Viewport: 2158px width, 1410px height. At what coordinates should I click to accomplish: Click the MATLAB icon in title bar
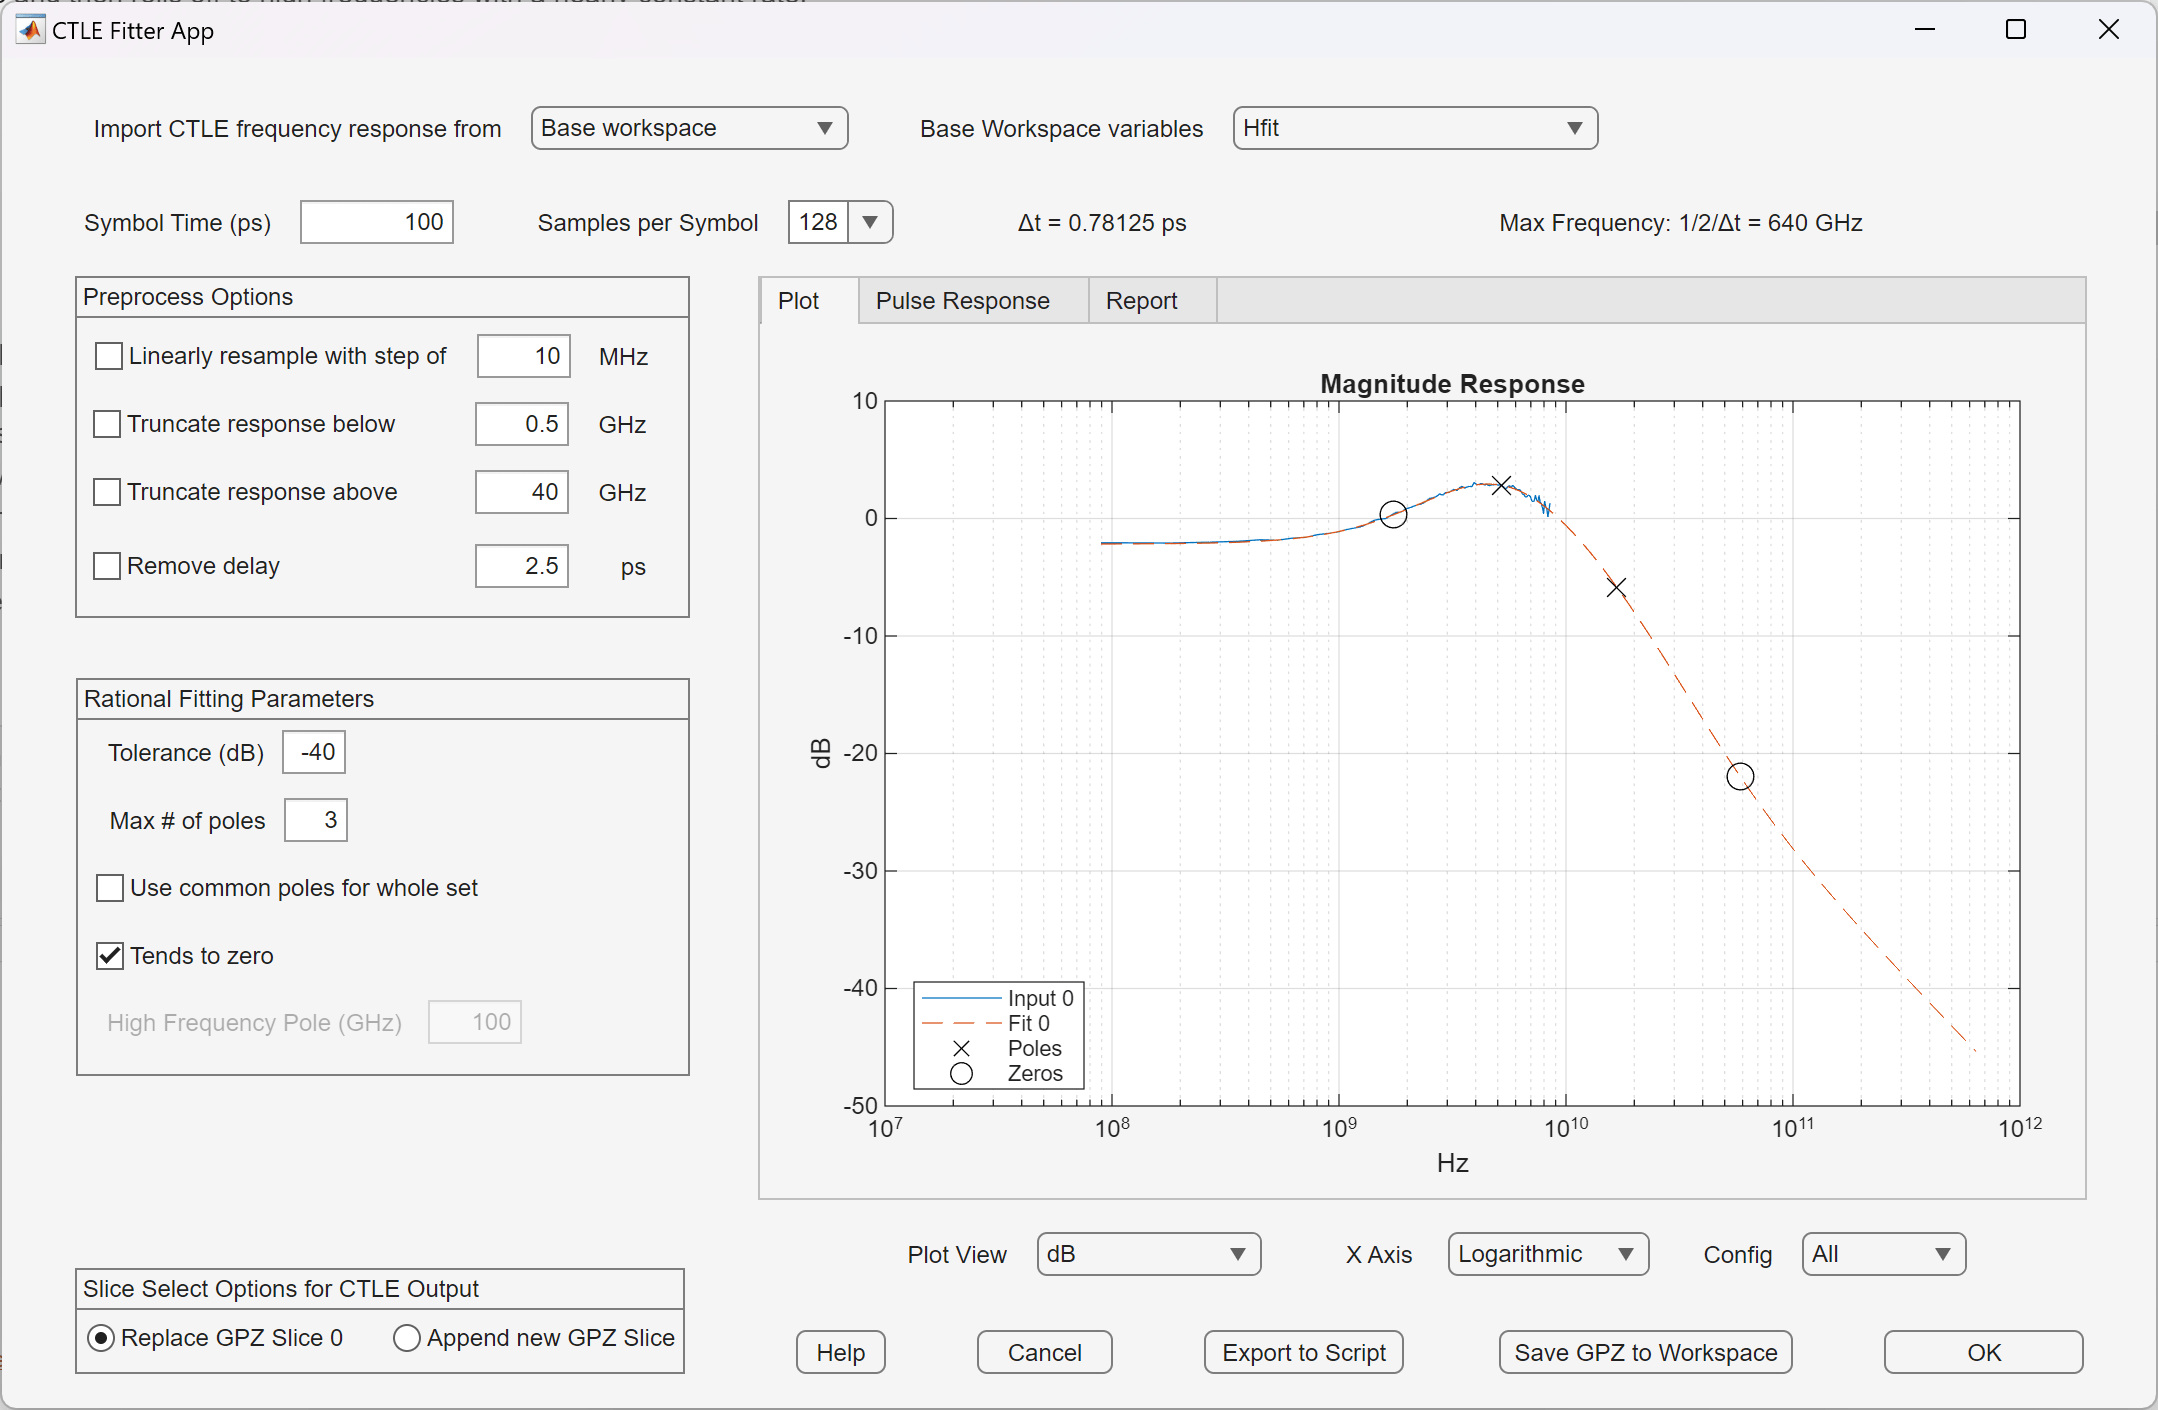pyautogui.click(x=30, y=30)
